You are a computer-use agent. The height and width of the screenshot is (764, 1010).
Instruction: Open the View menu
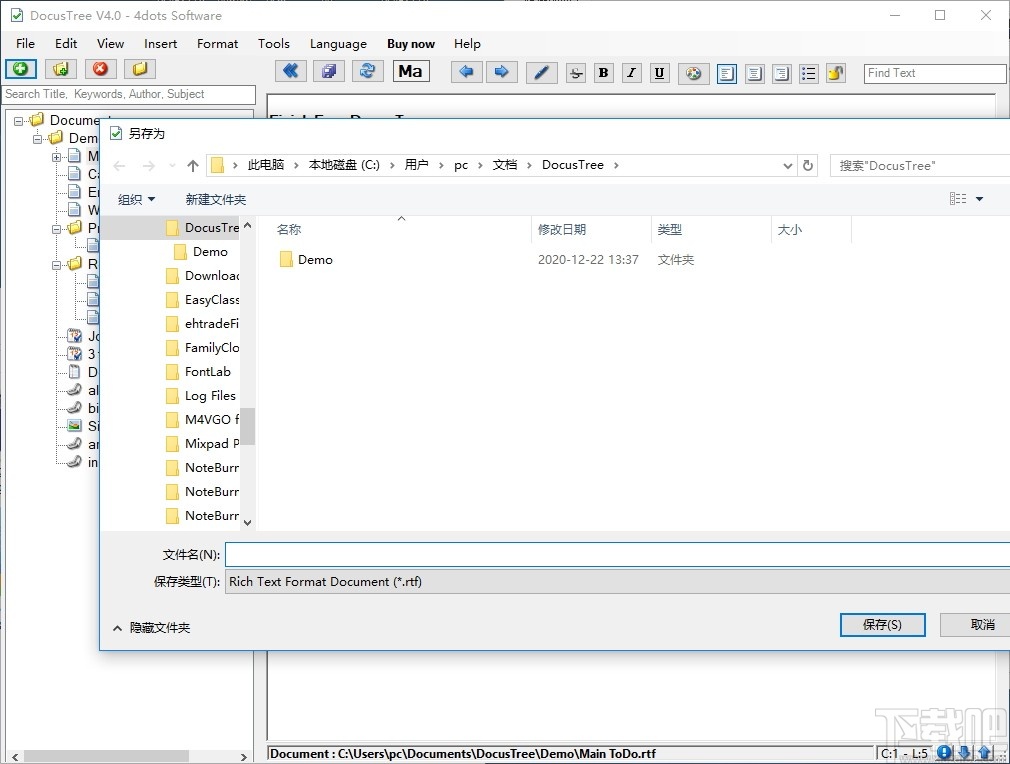pyautogui.click(x=110, y=44)
